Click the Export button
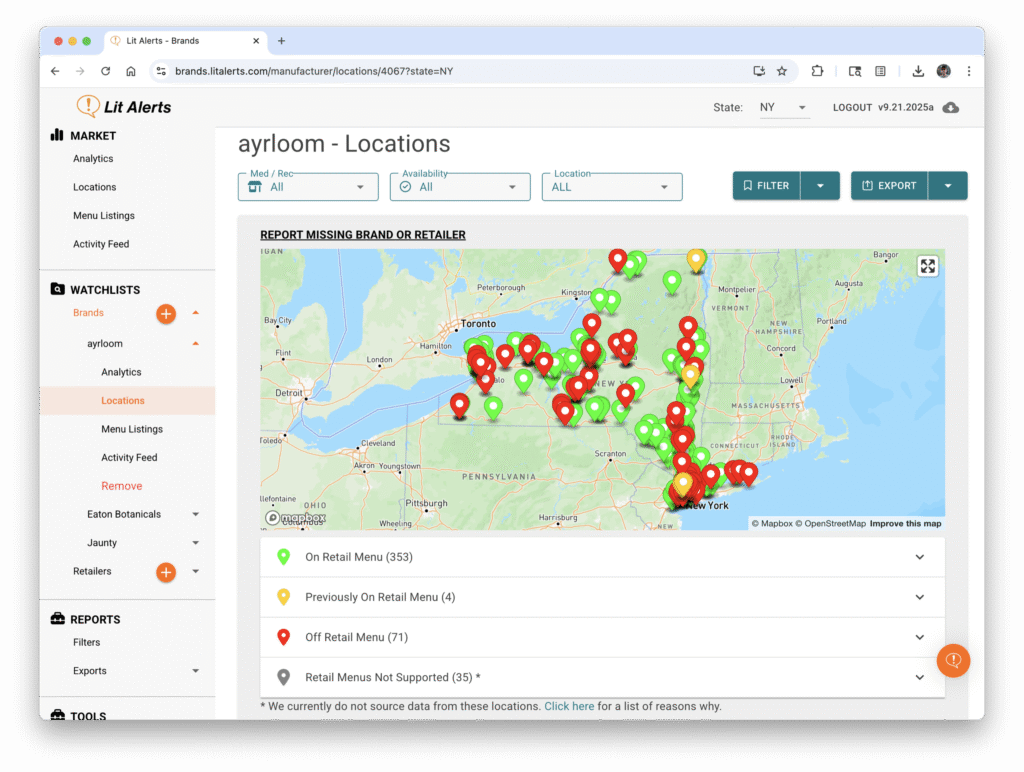This screenshot has width=1024, height=772. pos(890,186)
